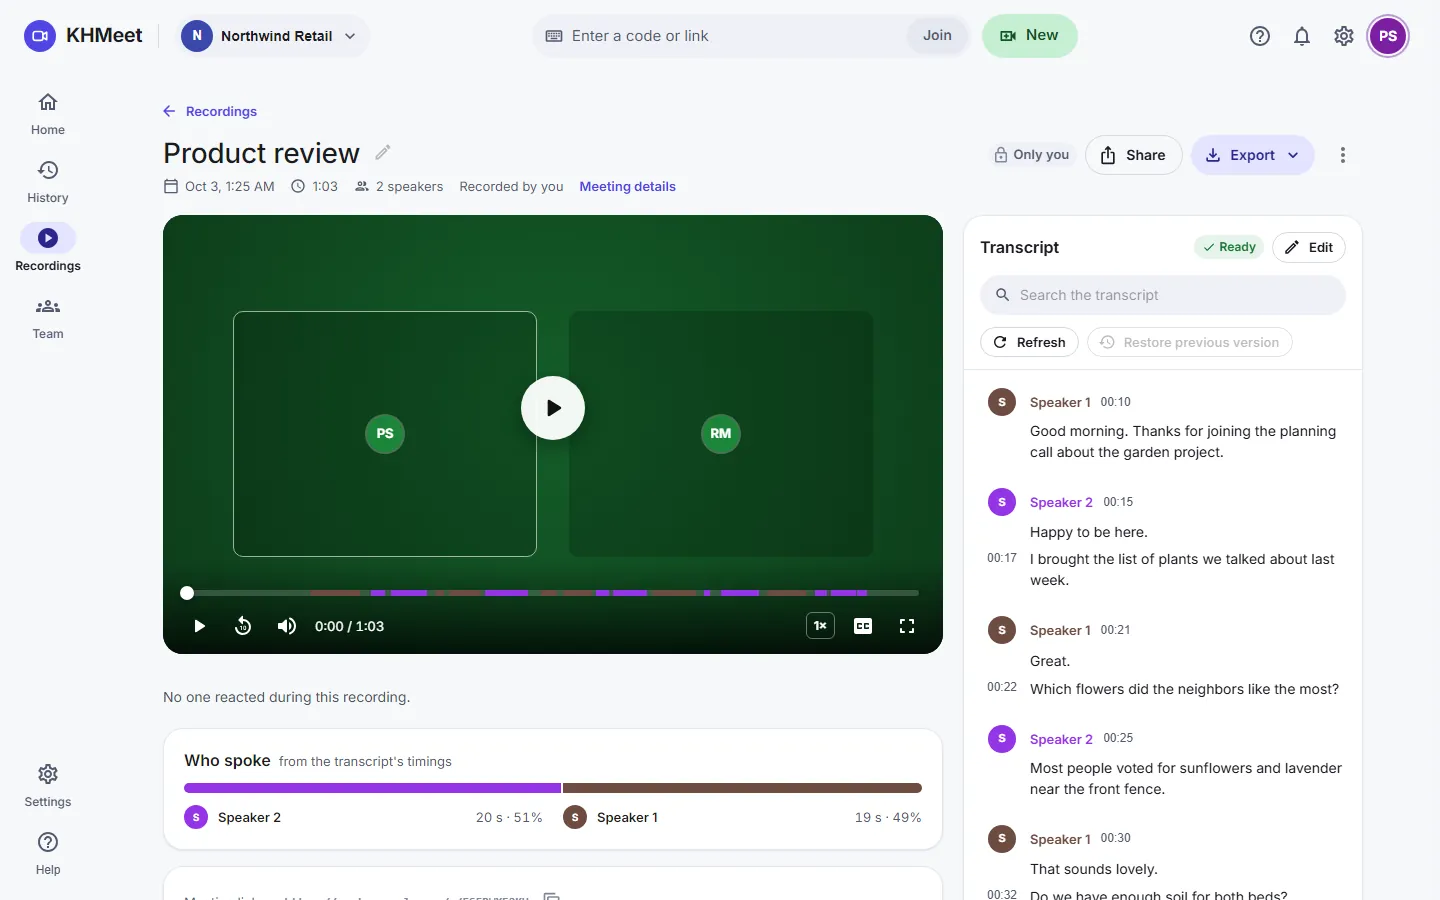Open Team in the sidebar

[x=48, y=319]
